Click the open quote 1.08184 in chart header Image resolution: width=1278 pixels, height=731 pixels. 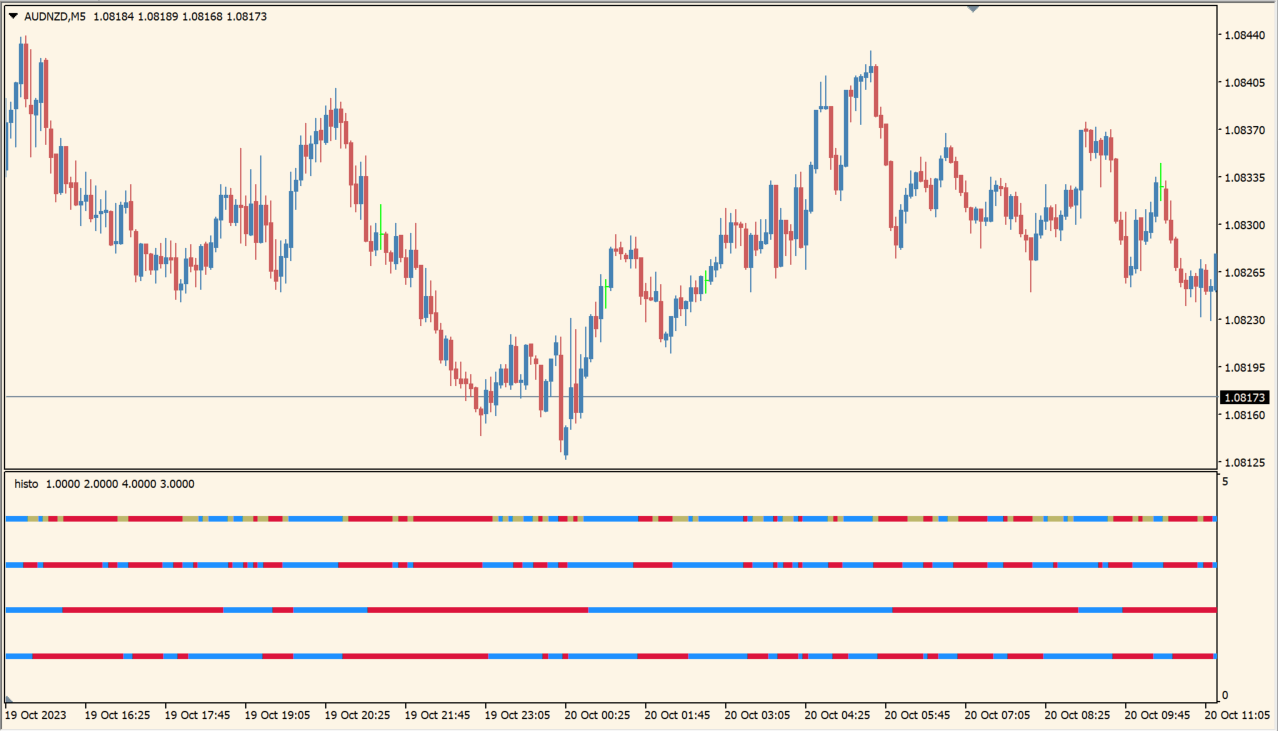pyautogui.click(x=111, y=16)
